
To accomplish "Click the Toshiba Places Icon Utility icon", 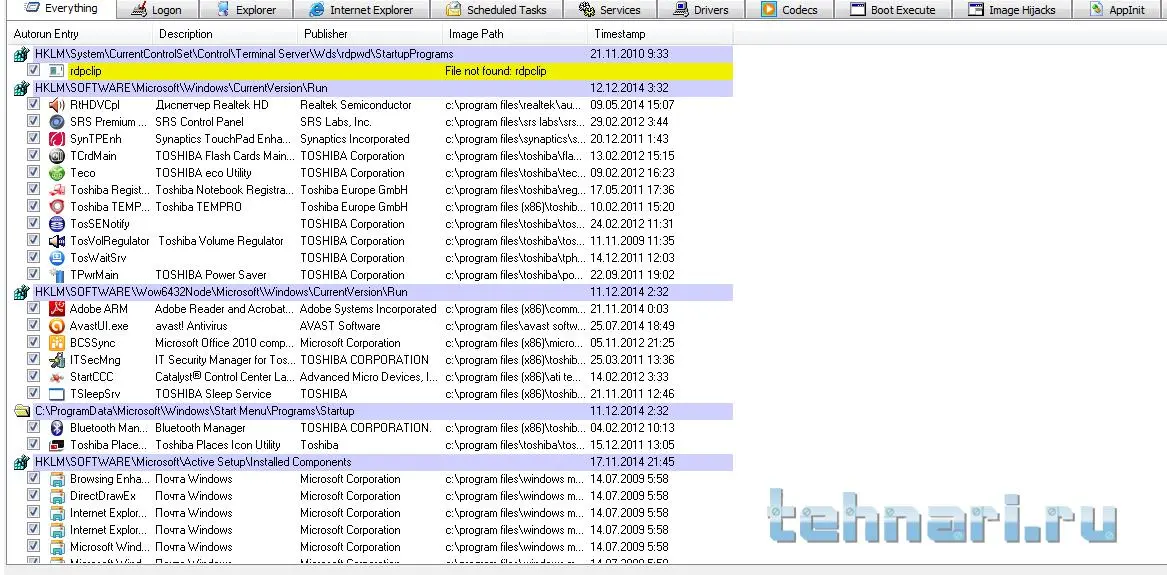I will point(57,445).
